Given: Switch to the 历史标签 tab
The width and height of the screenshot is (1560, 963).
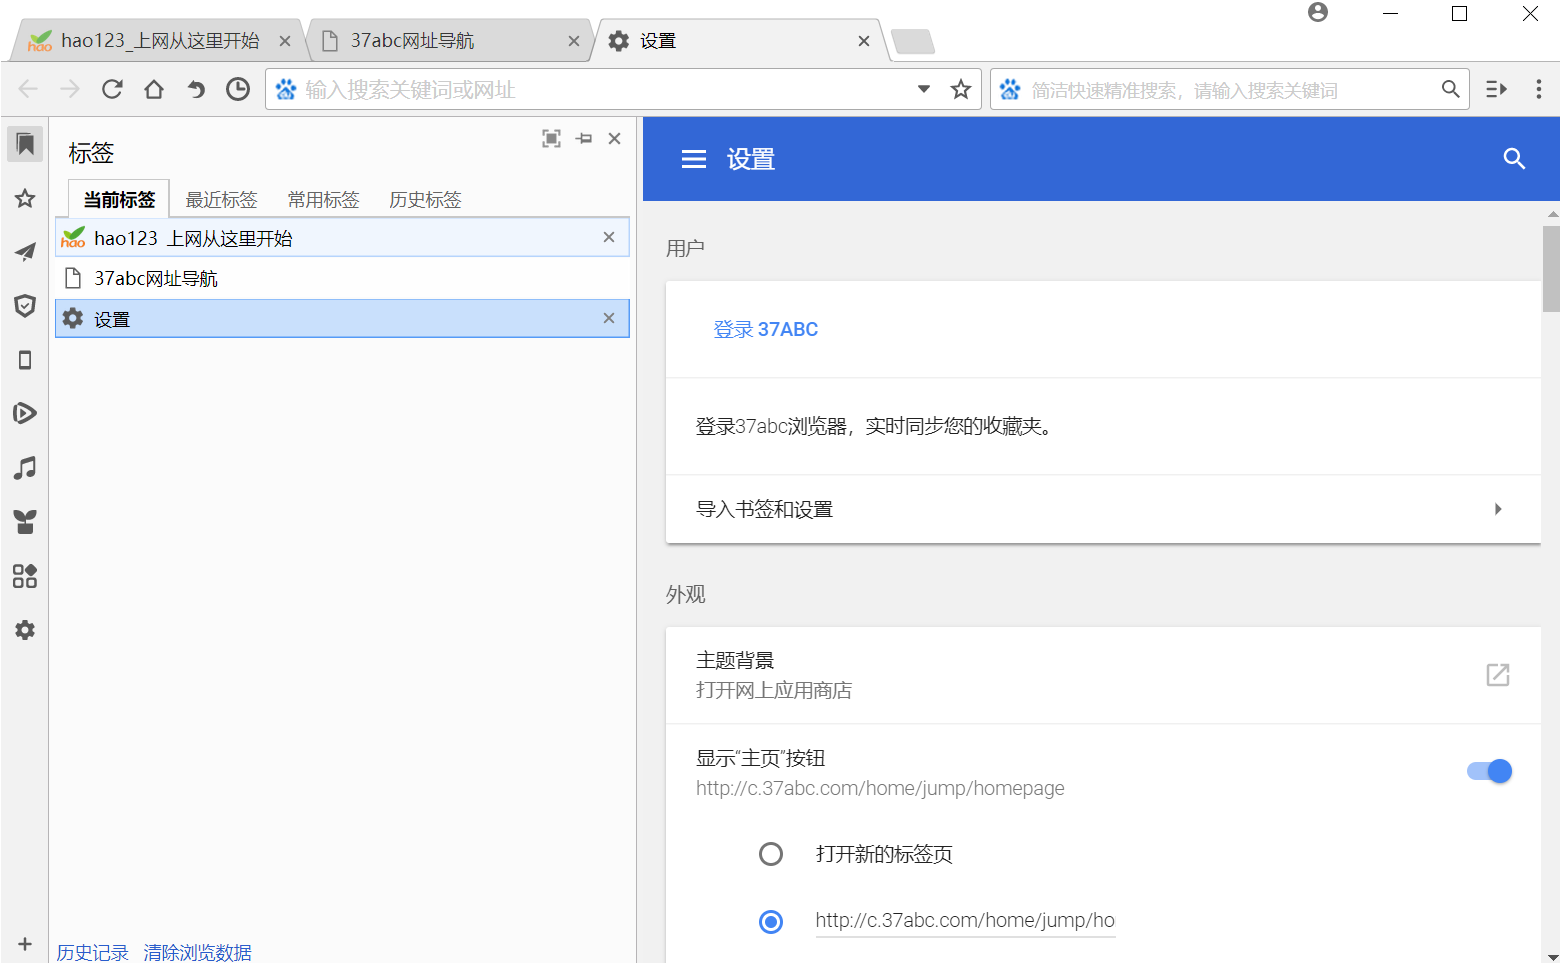Looking at the screenshot, I should (x=424, y=199).
